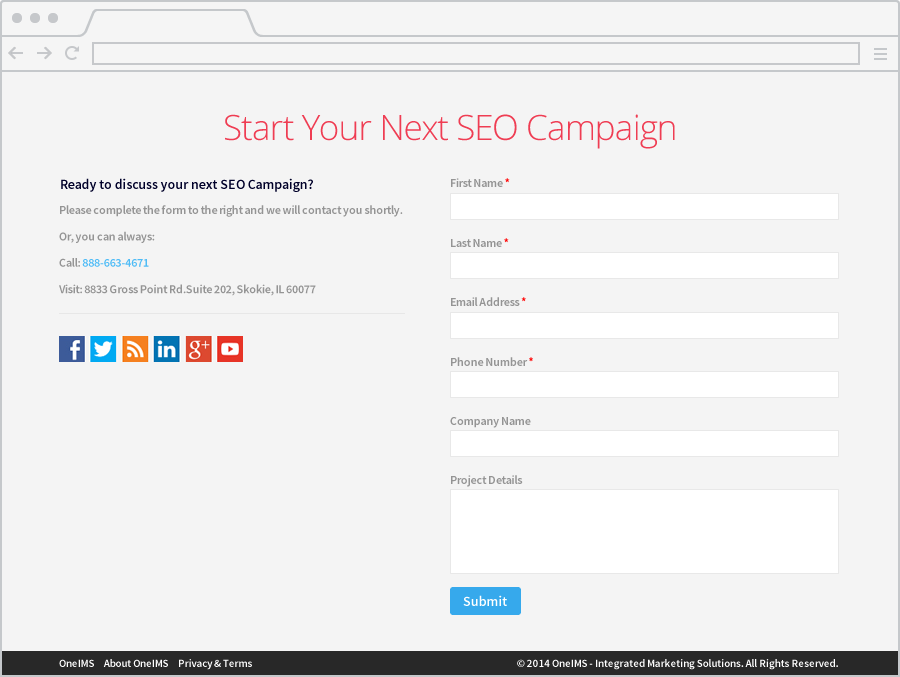Reload the page with refresh icon
Screen dimensions: 900x677
(72, 54)
